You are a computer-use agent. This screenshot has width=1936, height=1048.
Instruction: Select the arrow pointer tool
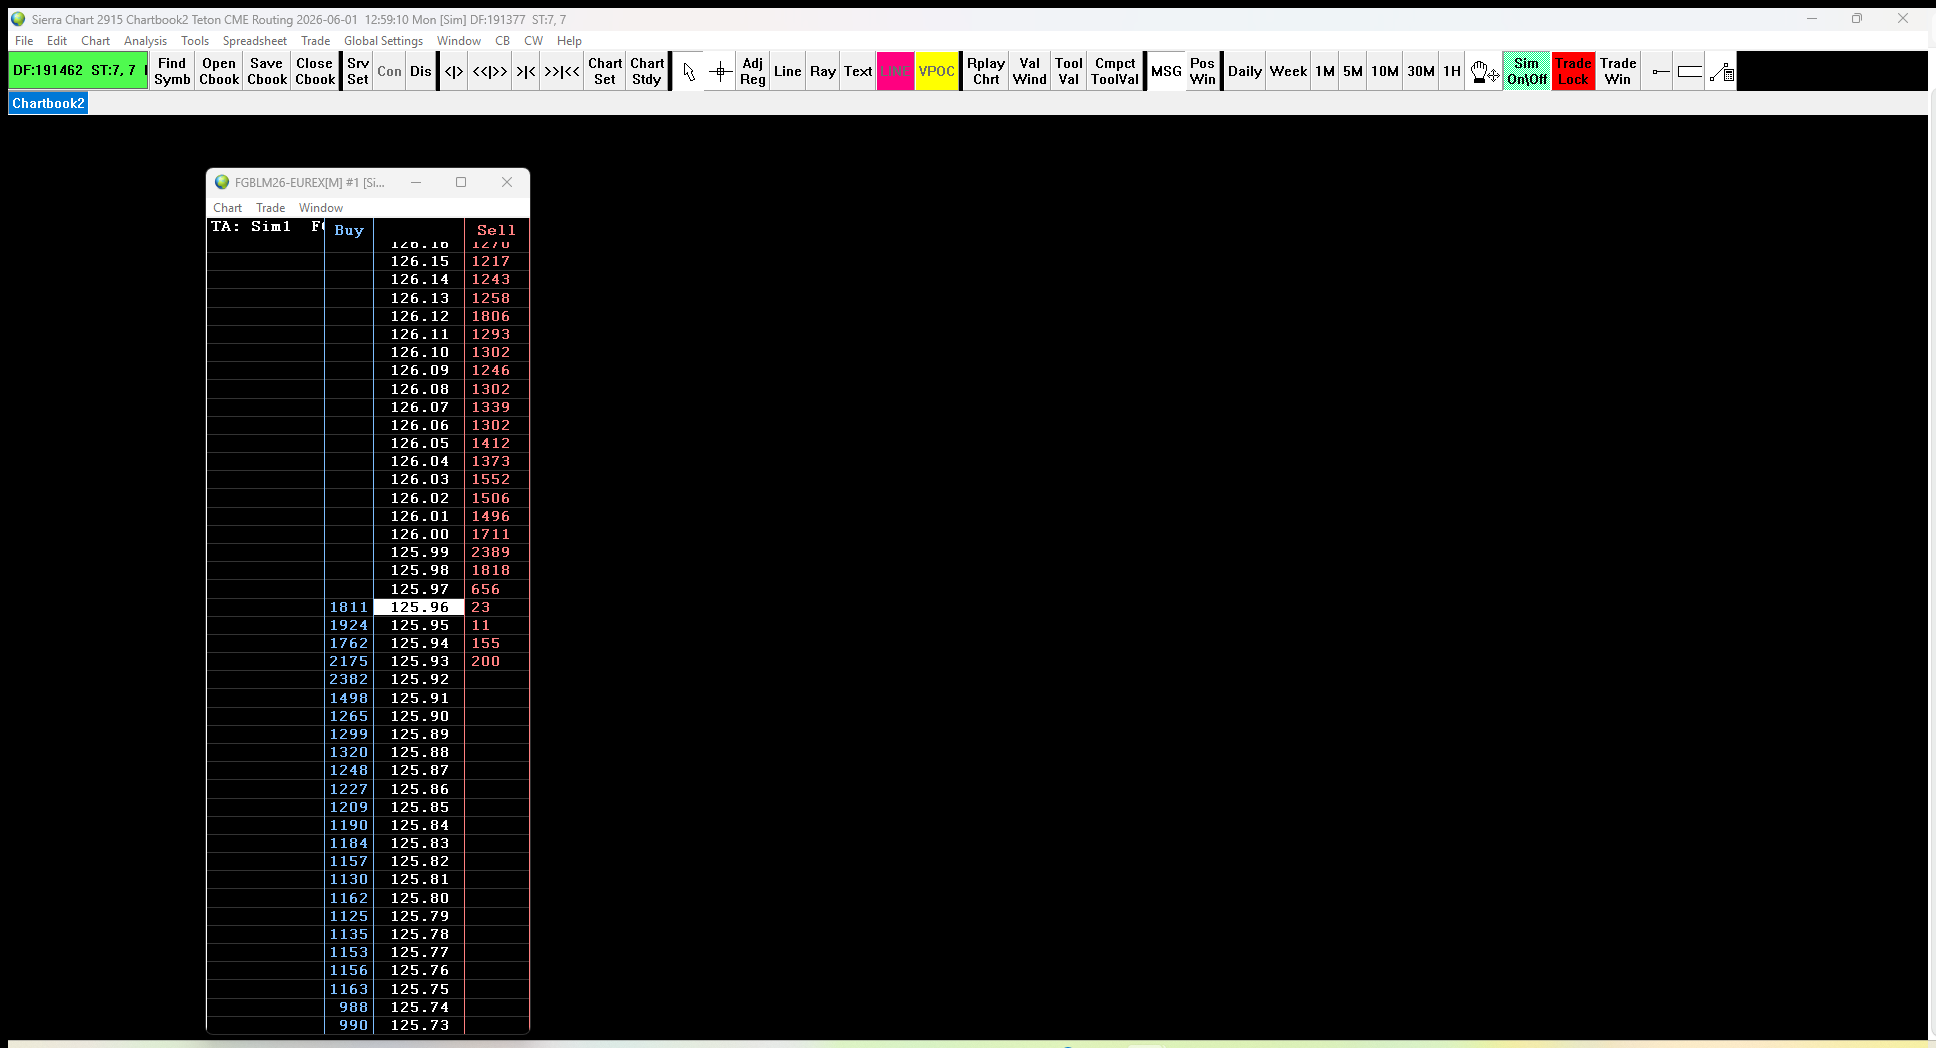click(688, 71)
